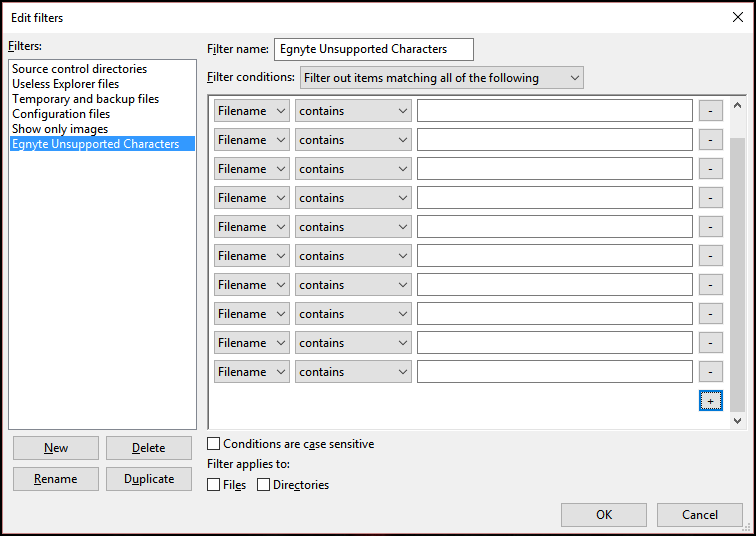Check the Files checkbox
Screen dimensions: 756x536
[214, 485]
